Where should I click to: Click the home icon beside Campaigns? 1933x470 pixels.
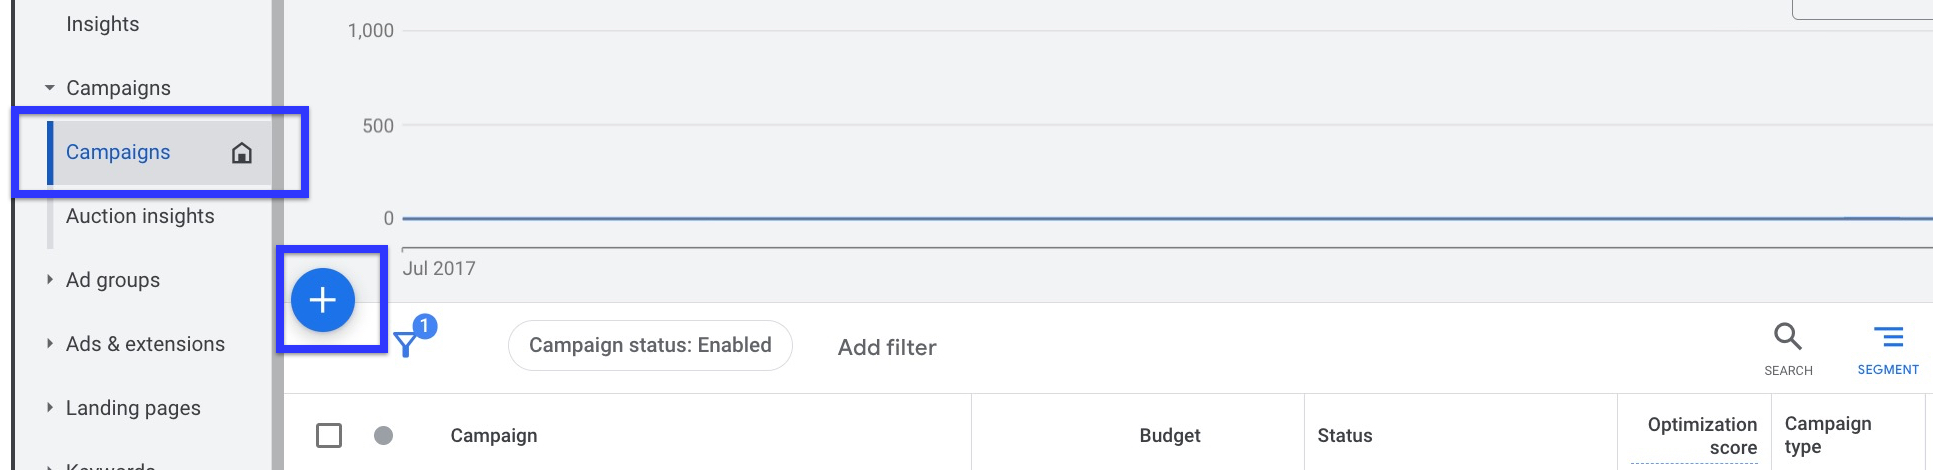242,152
